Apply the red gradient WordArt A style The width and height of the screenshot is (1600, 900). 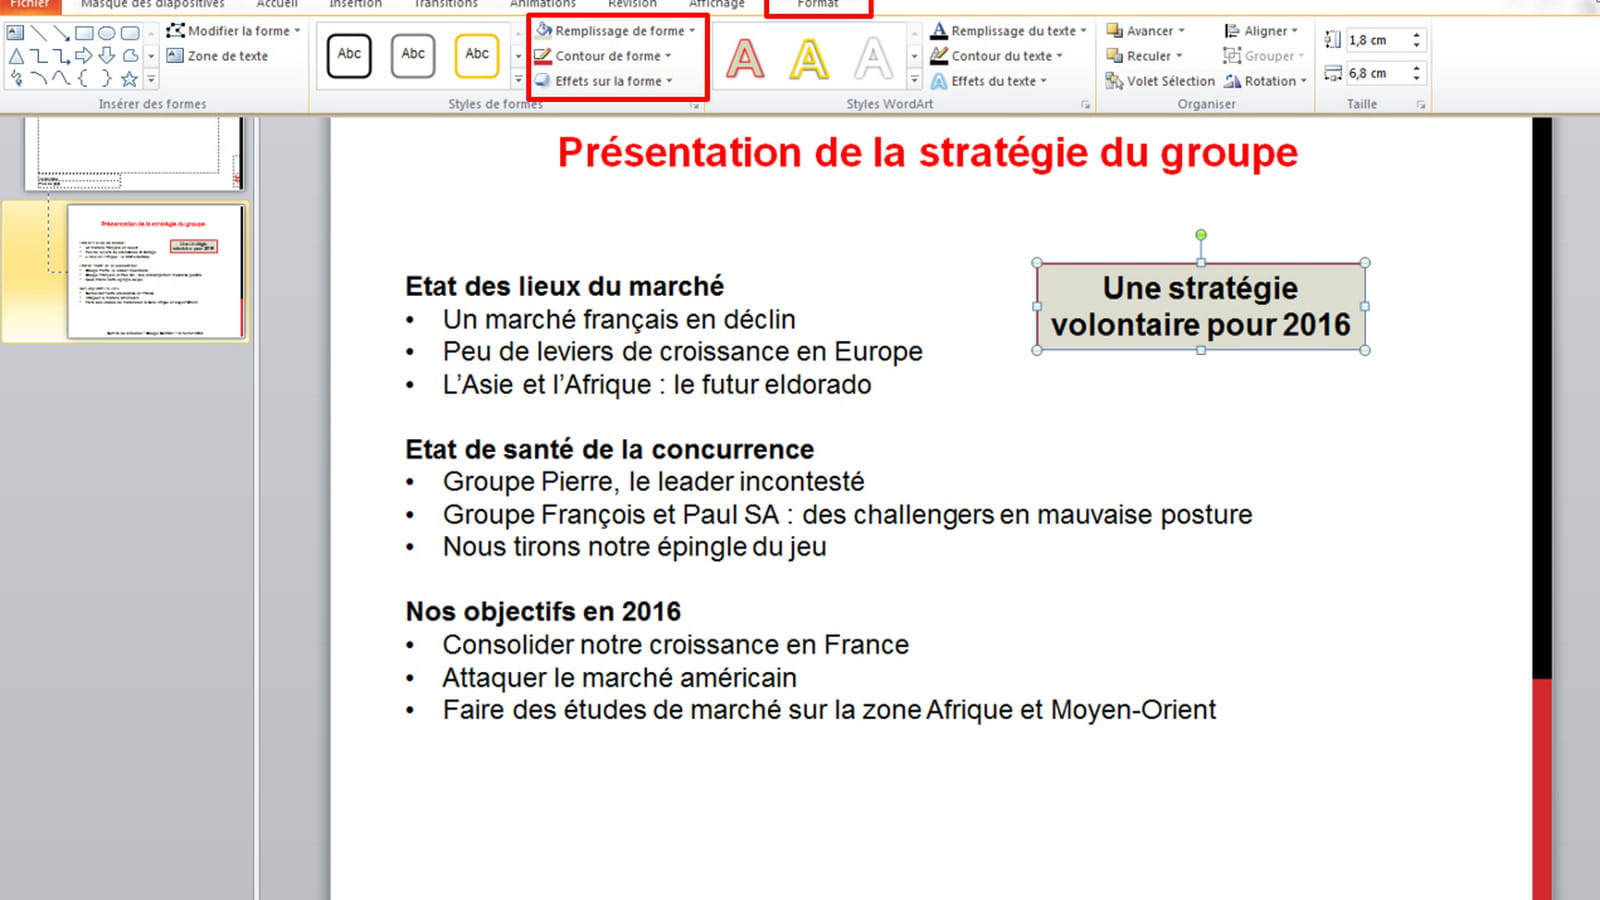coord(745,58)
